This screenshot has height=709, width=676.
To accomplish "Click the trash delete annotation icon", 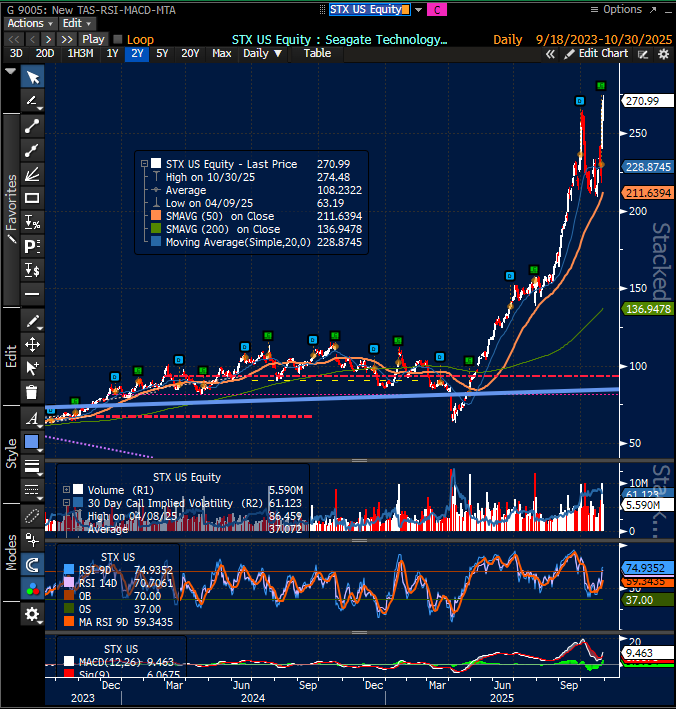I will tap(33, 392).
